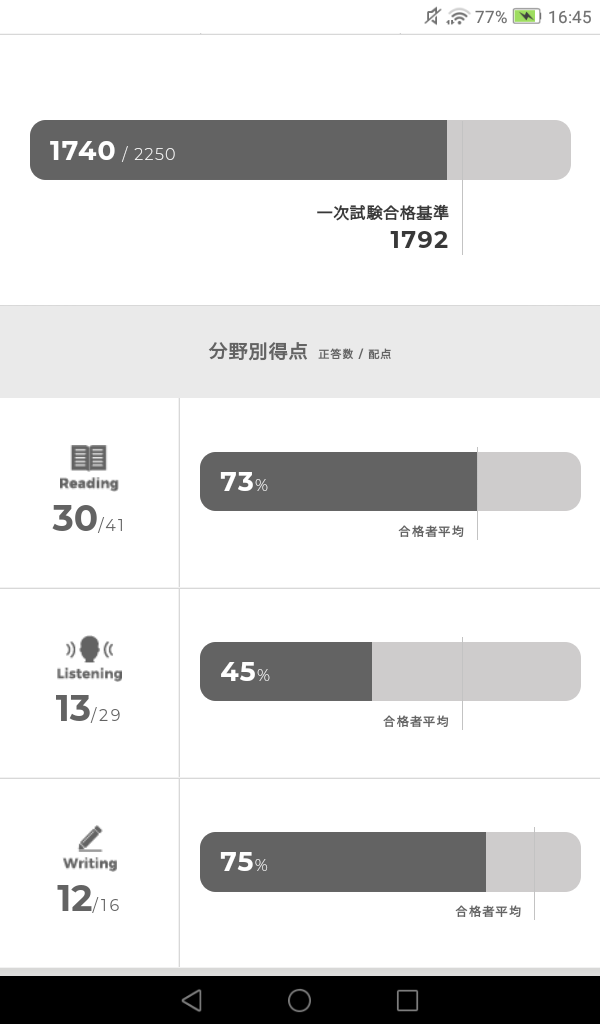600x1024 pixels.
Task: Tap the battery charging status icon
Action: 526,16
